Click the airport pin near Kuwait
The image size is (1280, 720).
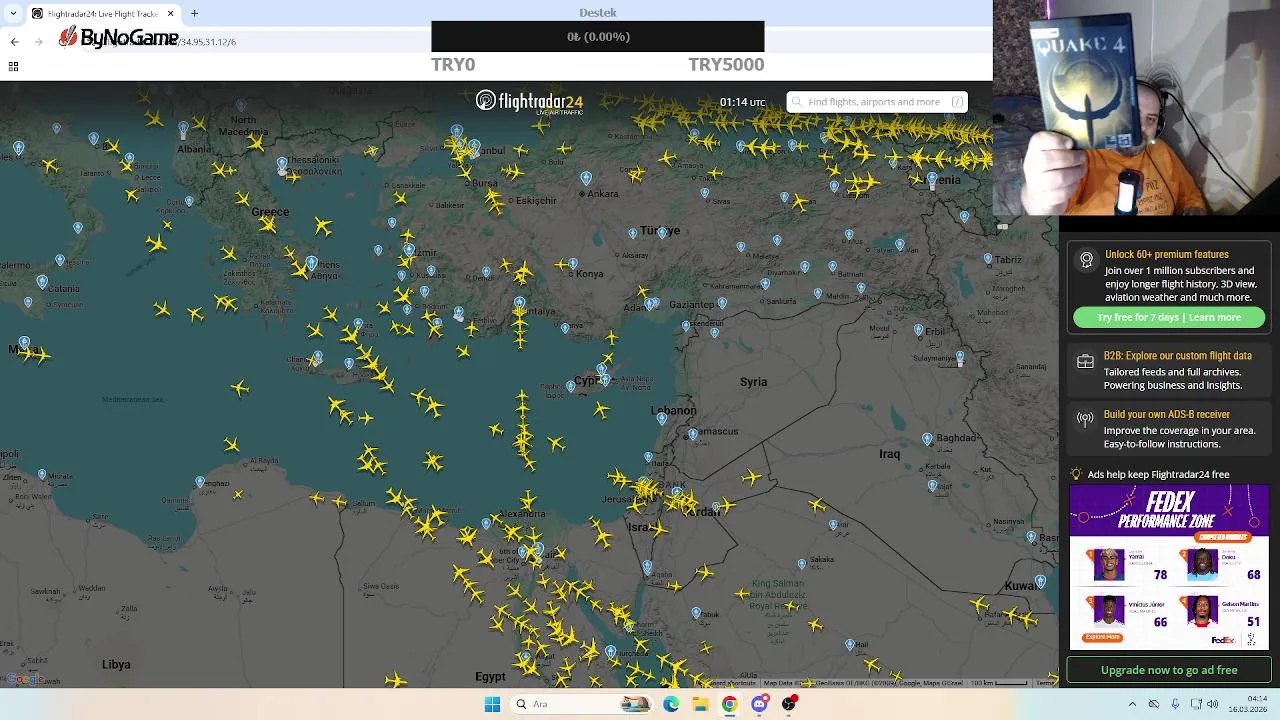(x=1041, y=582)
